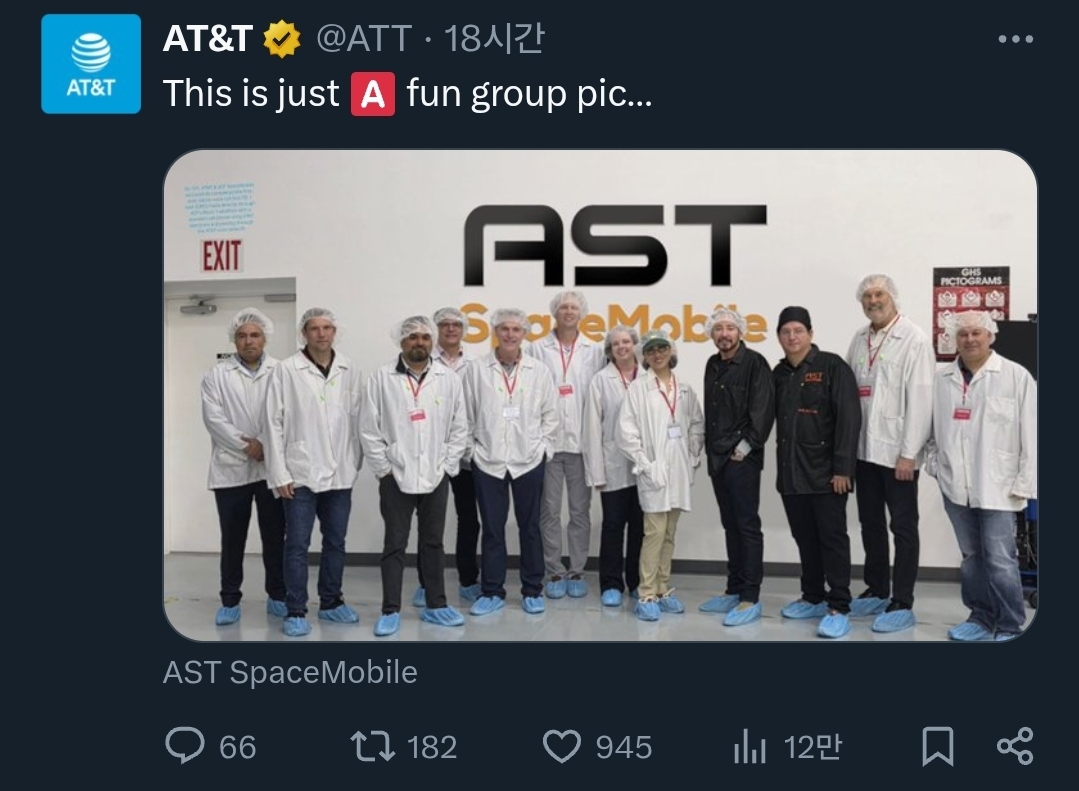1079x791 pixels.
Task: Like the tweet with heart icon
Action: tap(562, 746)
